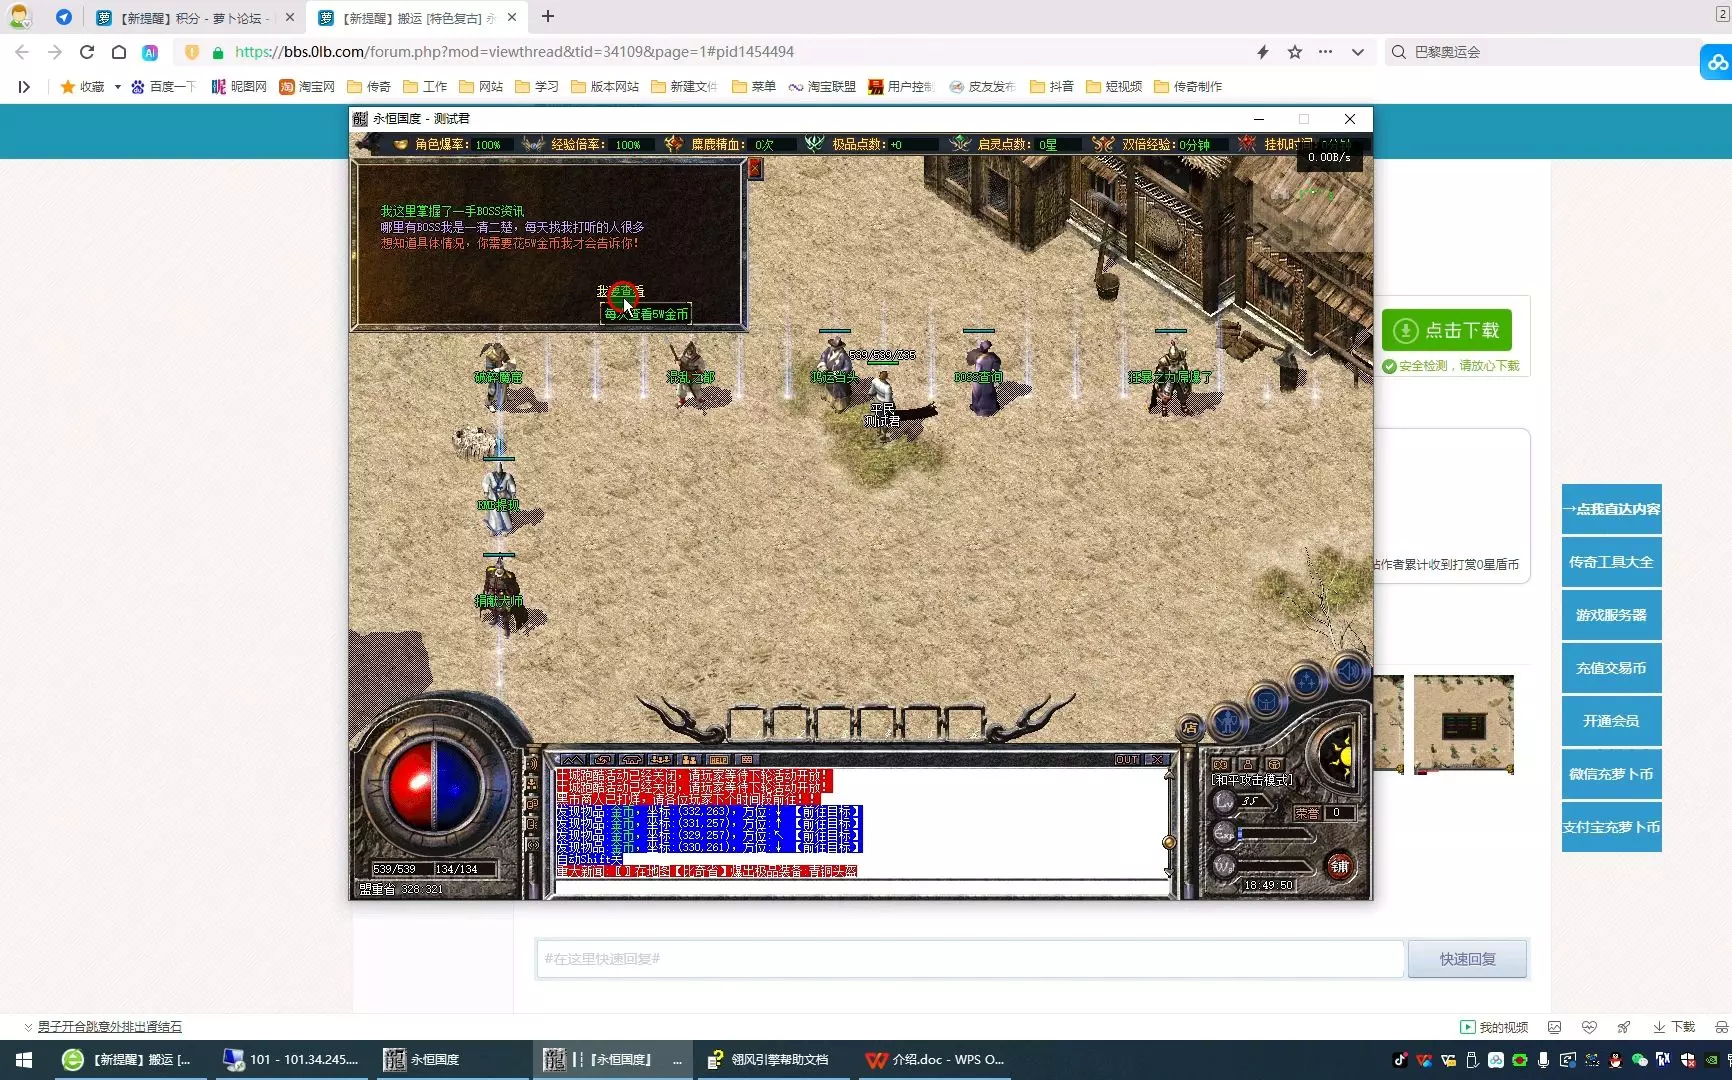Go to the browser home page
Screen dimensions: 1732x1080
click(x=119, y=52)
